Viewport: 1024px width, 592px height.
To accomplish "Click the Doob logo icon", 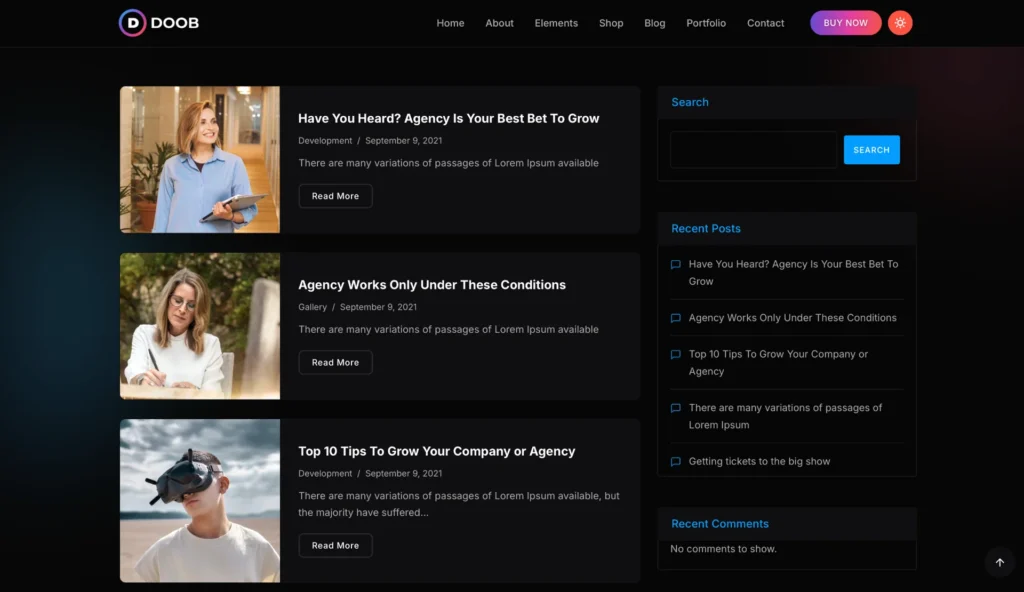I will pyautogui.click(x=132, y=23).
